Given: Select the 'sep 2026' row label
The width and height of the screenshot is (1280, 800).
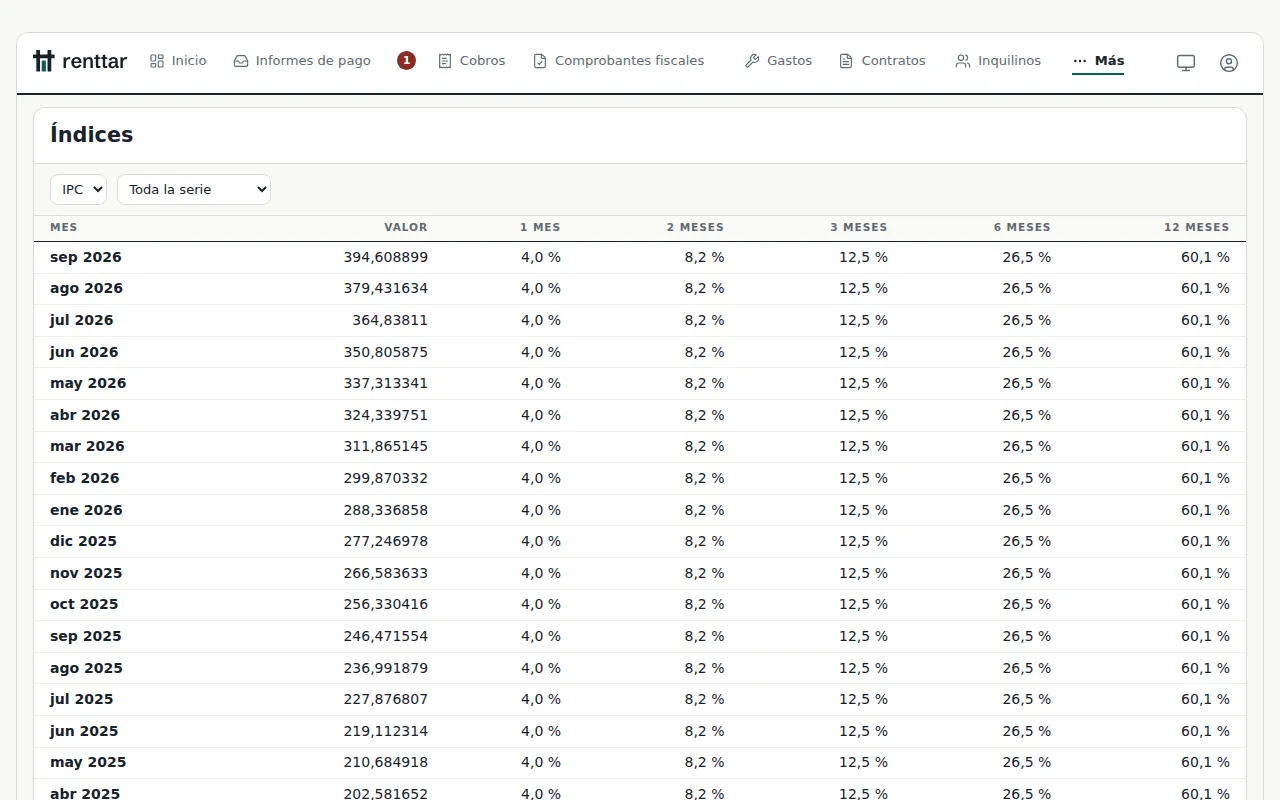Looking at the screenshot, I should [x=86, y=257].
